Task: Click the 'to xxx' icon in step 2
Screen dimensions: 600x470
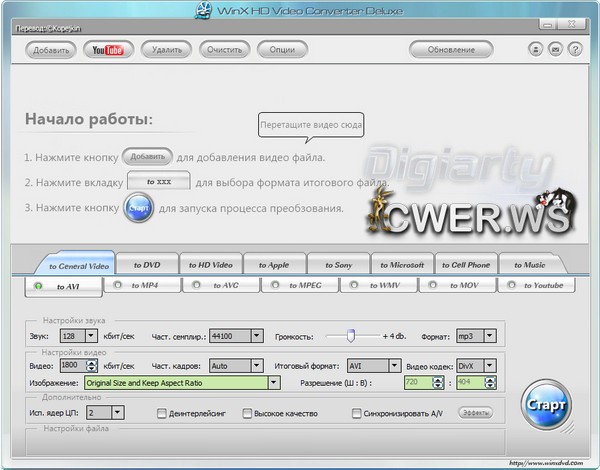Action: coord(159,182)
